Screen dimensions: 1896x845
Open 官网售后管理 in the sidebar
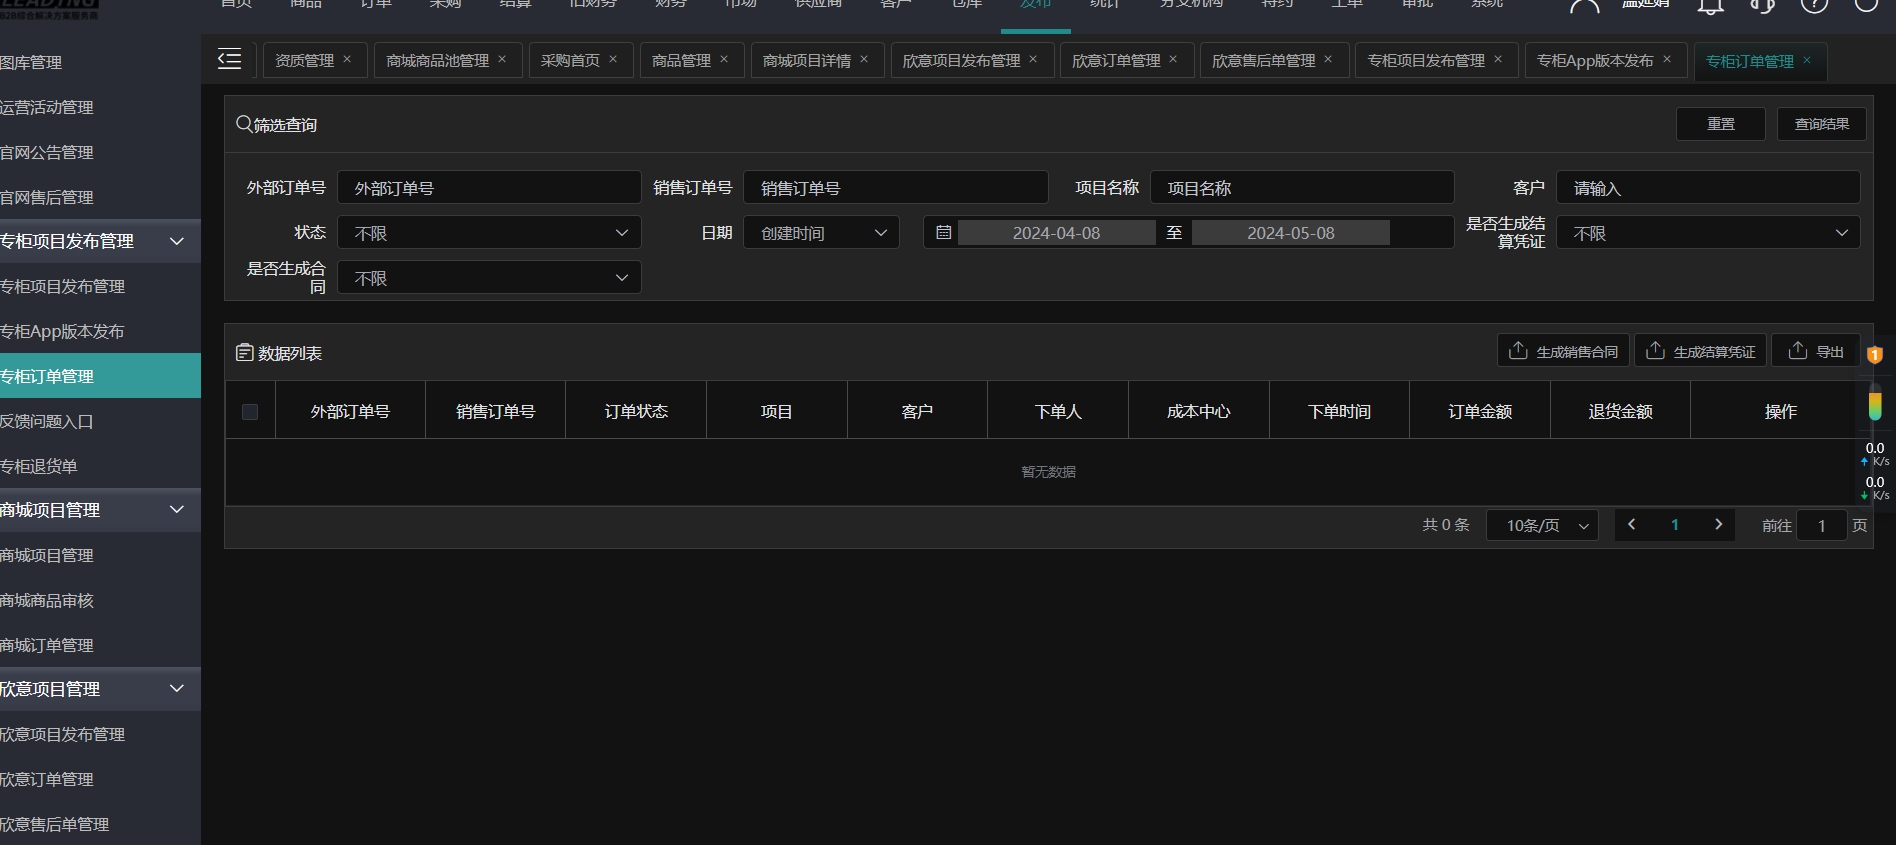pyautogui.click(x=100, y=197)
